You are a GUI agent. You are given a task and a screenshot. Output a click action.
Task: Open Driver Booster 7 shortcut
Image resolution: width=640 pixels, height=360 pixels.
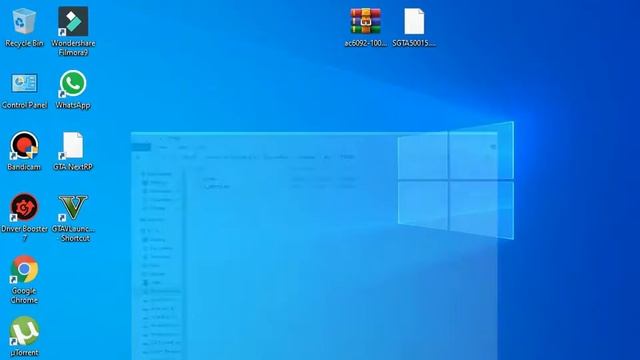(x=24, y=207)
